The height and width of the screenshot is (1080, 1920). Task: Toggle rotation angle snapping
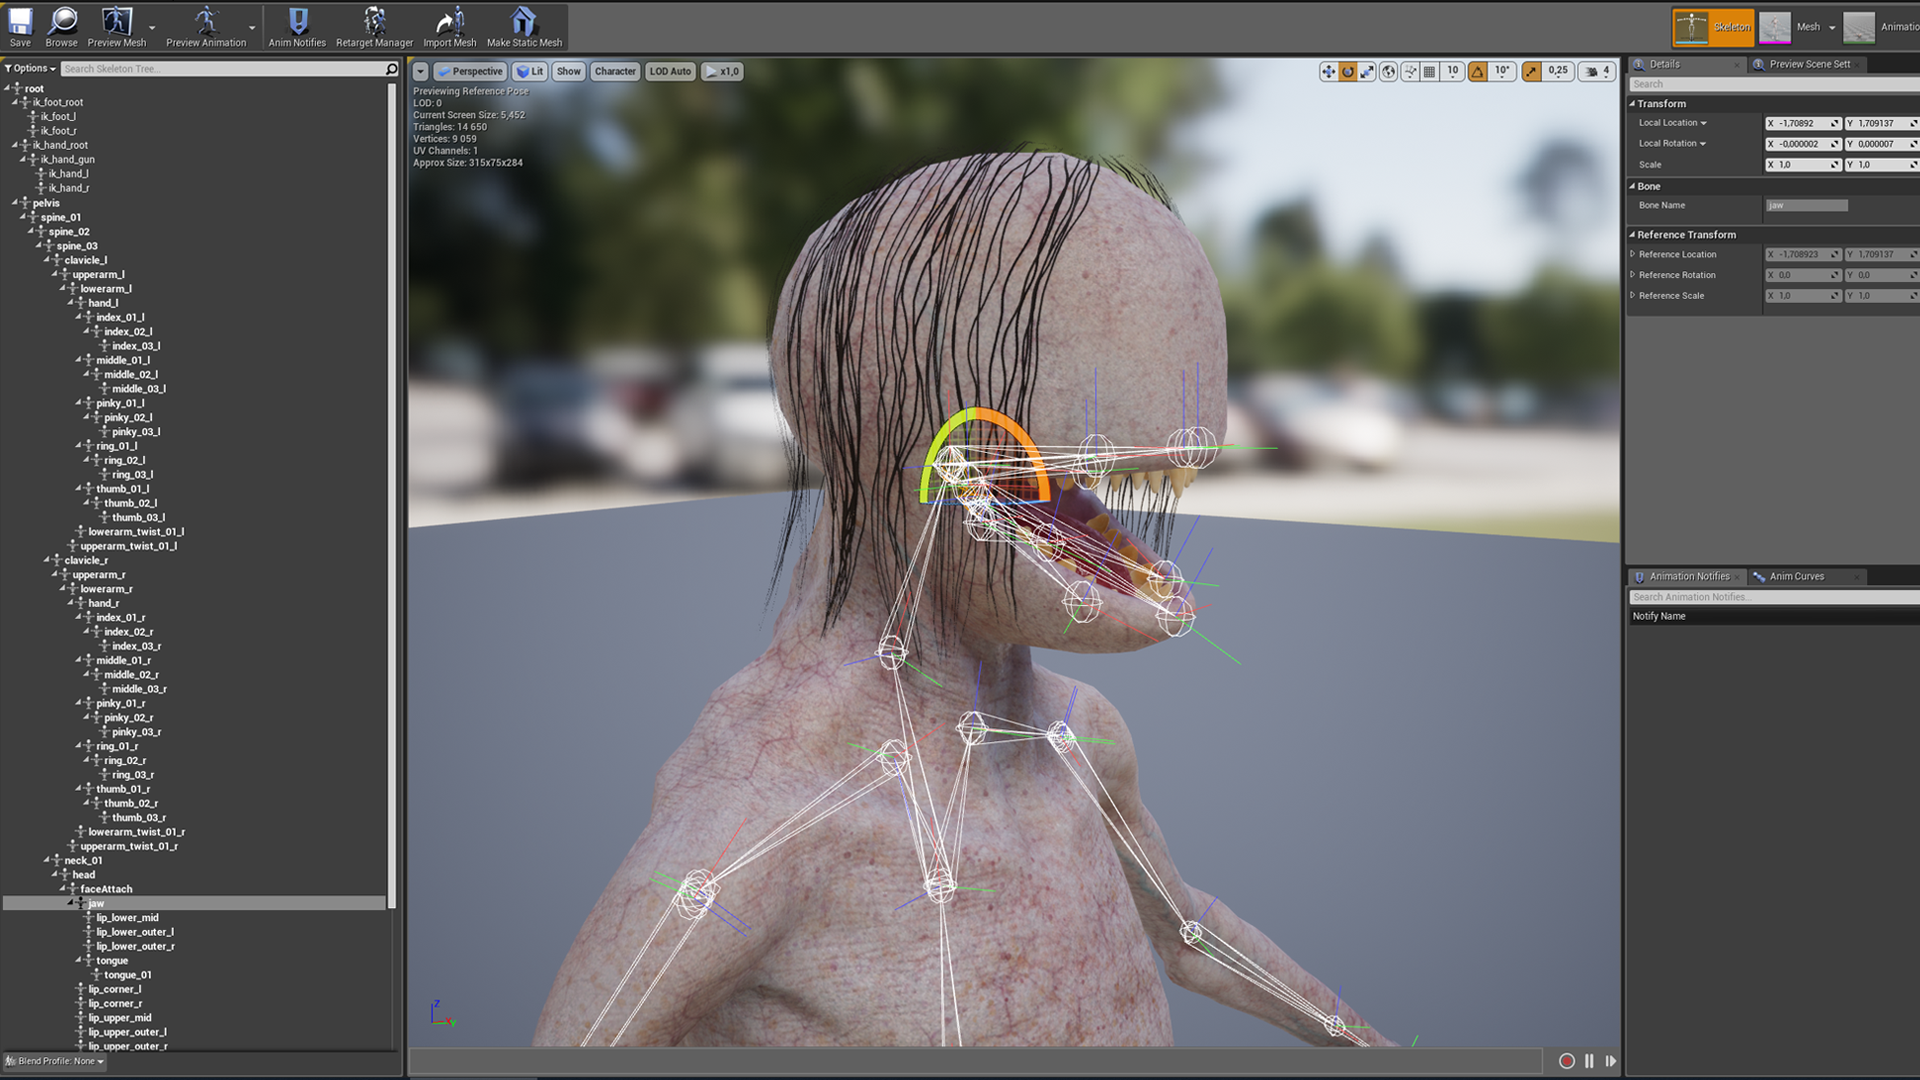1477,71
